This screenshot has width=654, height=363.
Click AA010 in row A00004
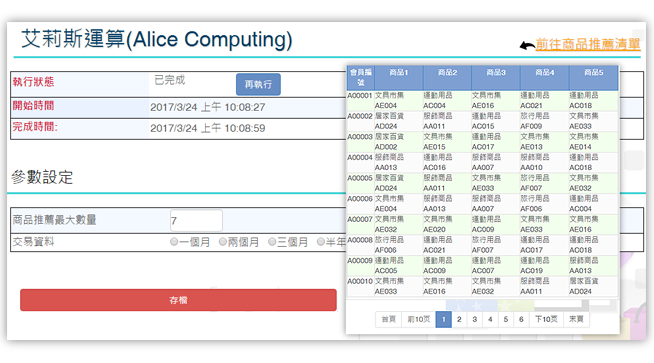(531, 167)
